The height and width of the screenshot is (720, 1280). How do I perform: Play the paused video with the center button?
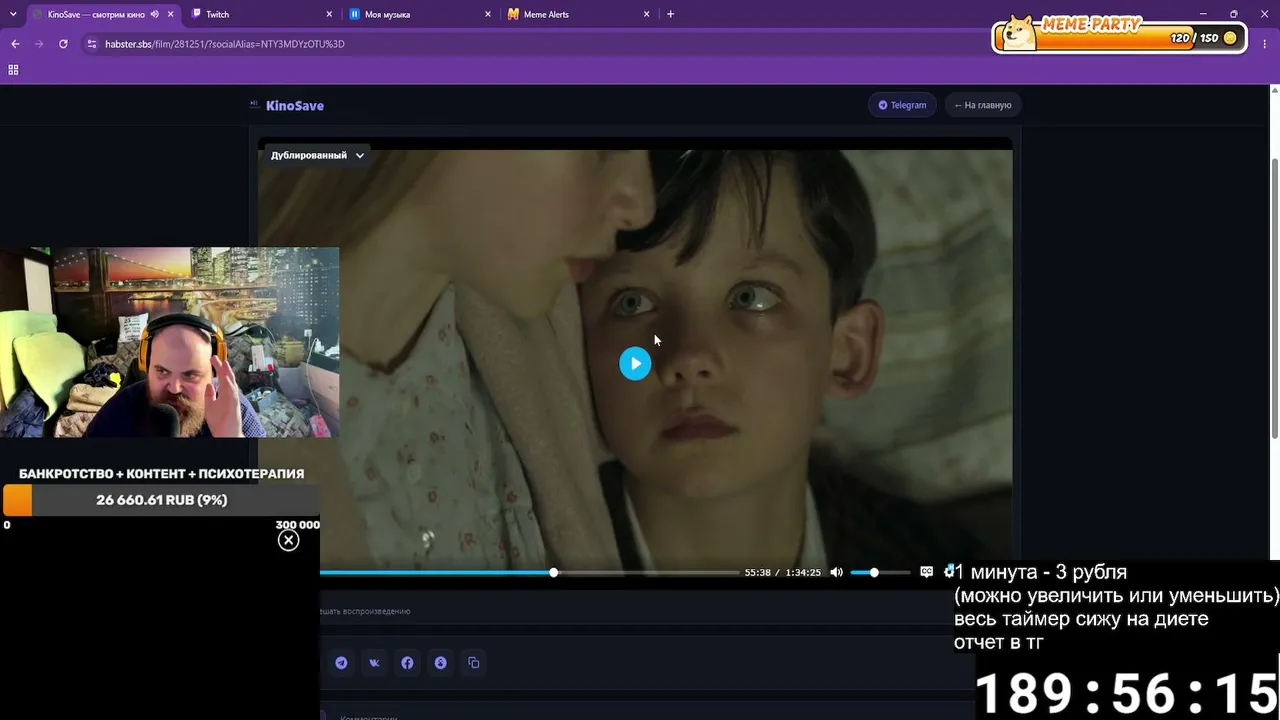[635, 363]
